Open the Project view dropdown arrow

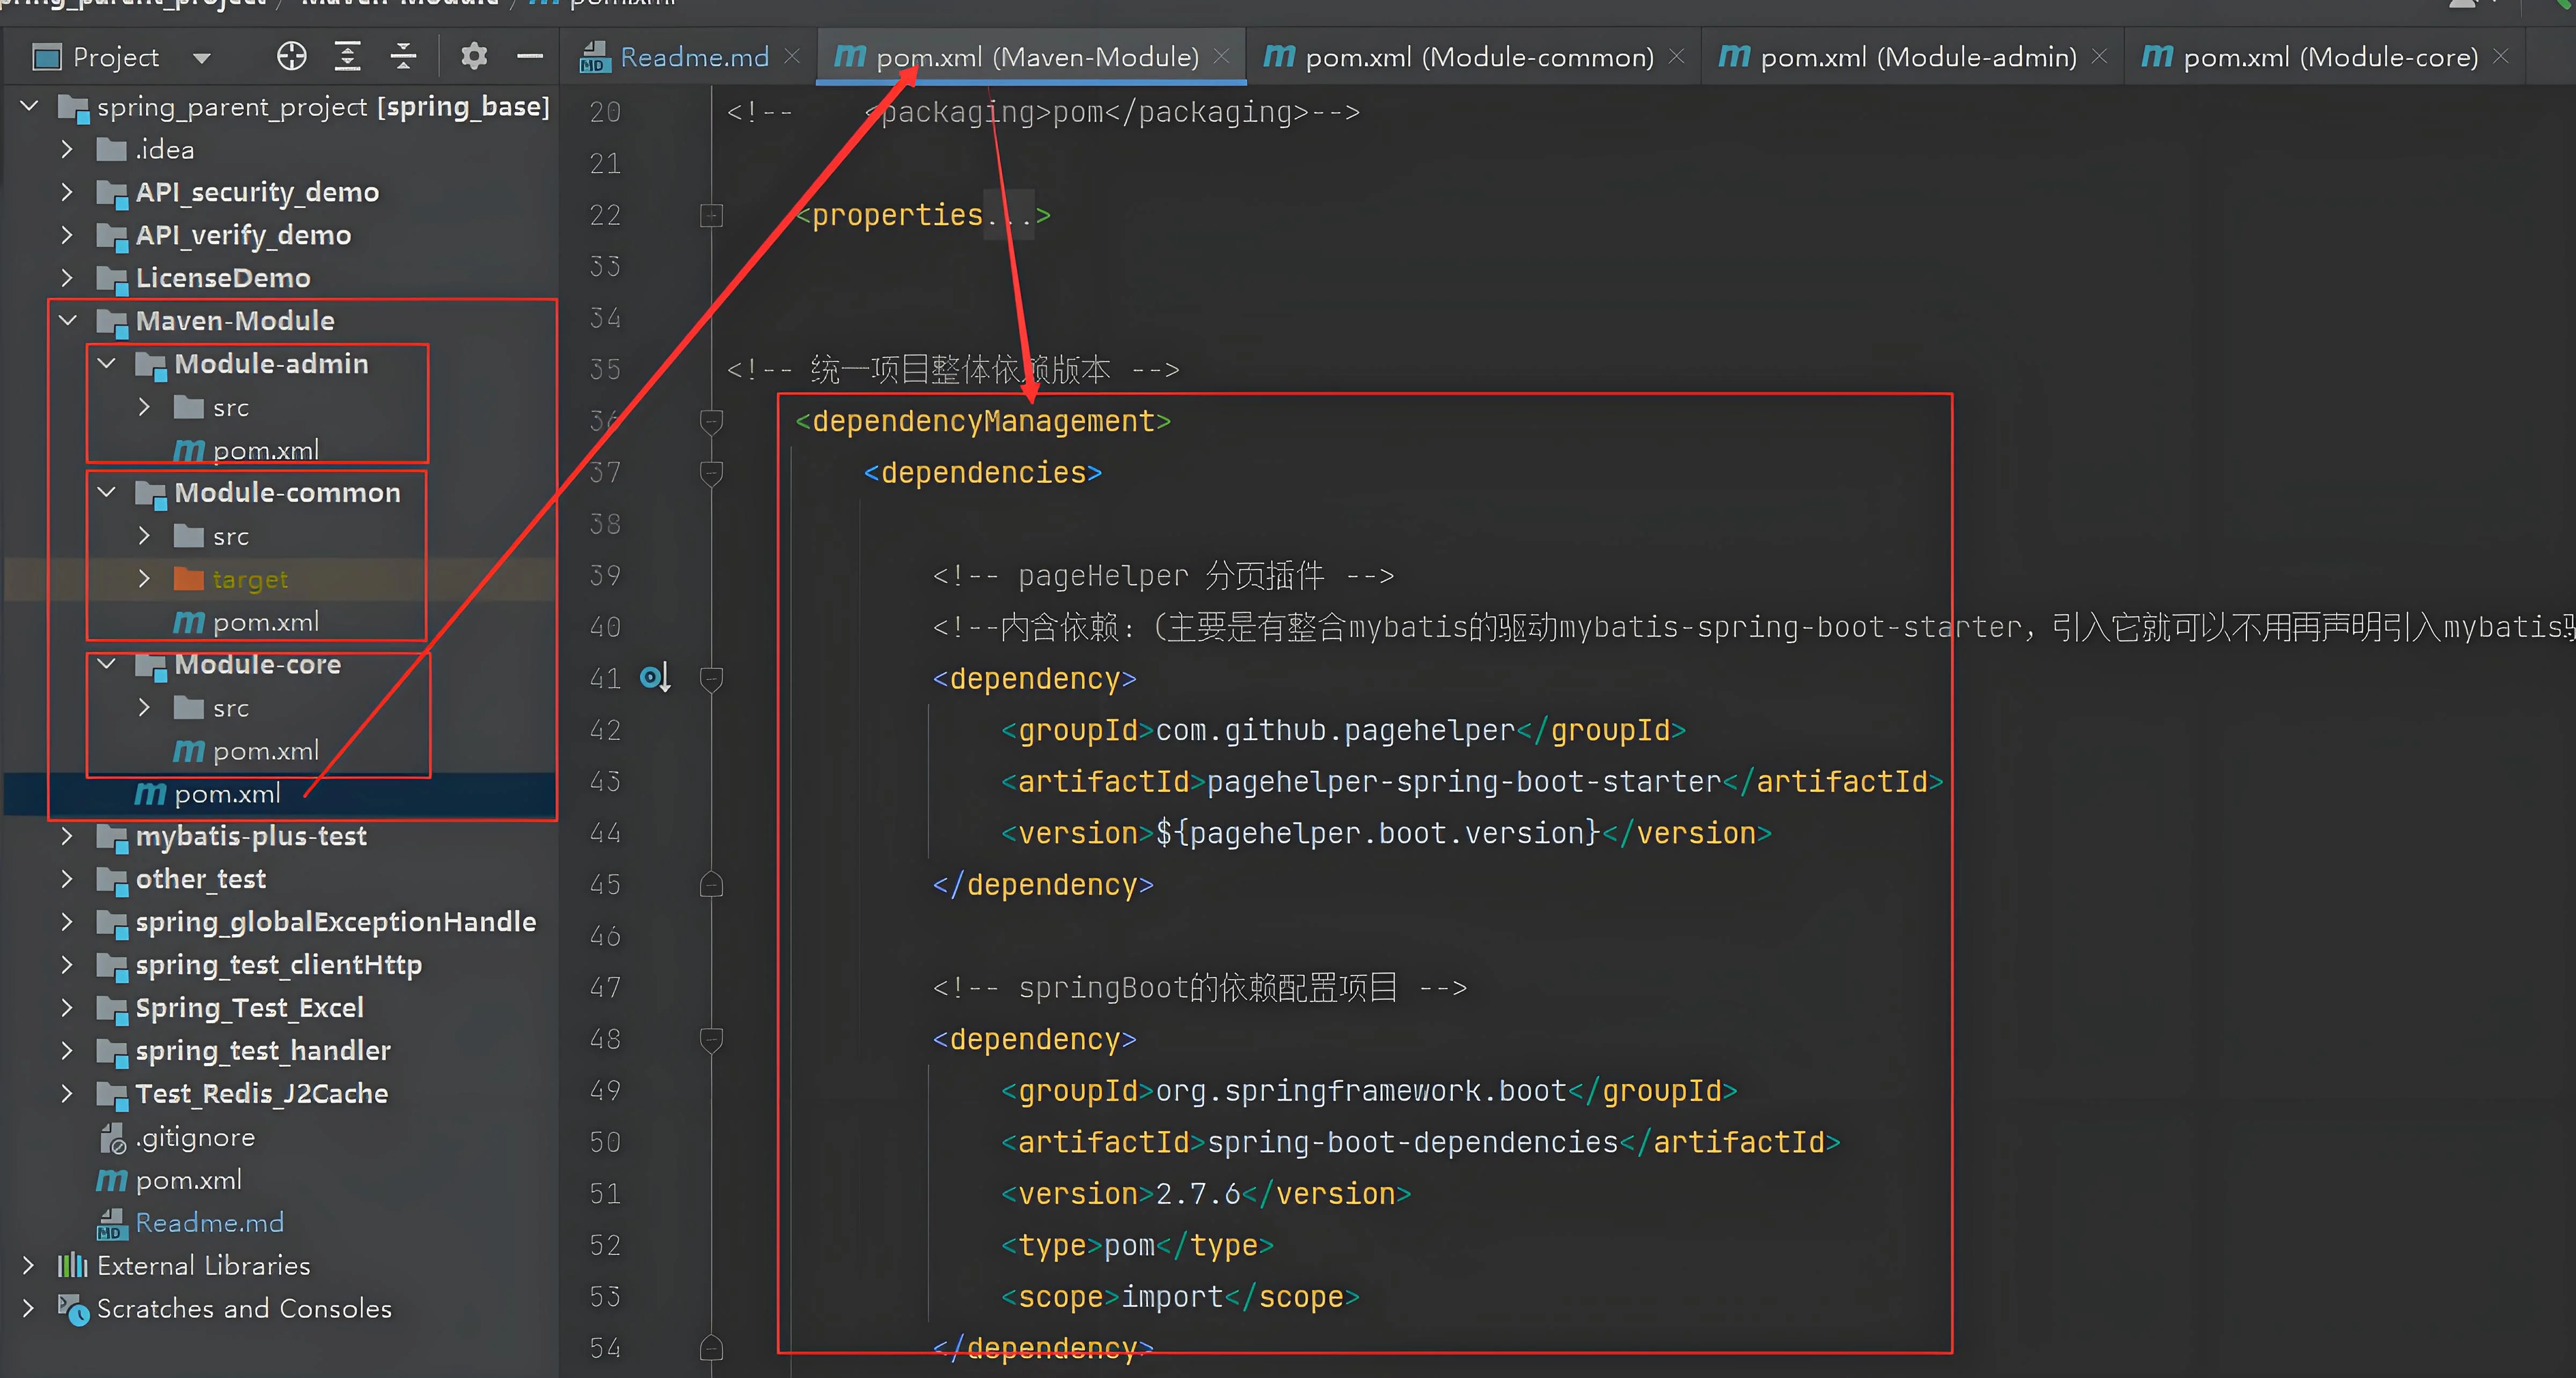pyautogui.click(x=202, y=58)
